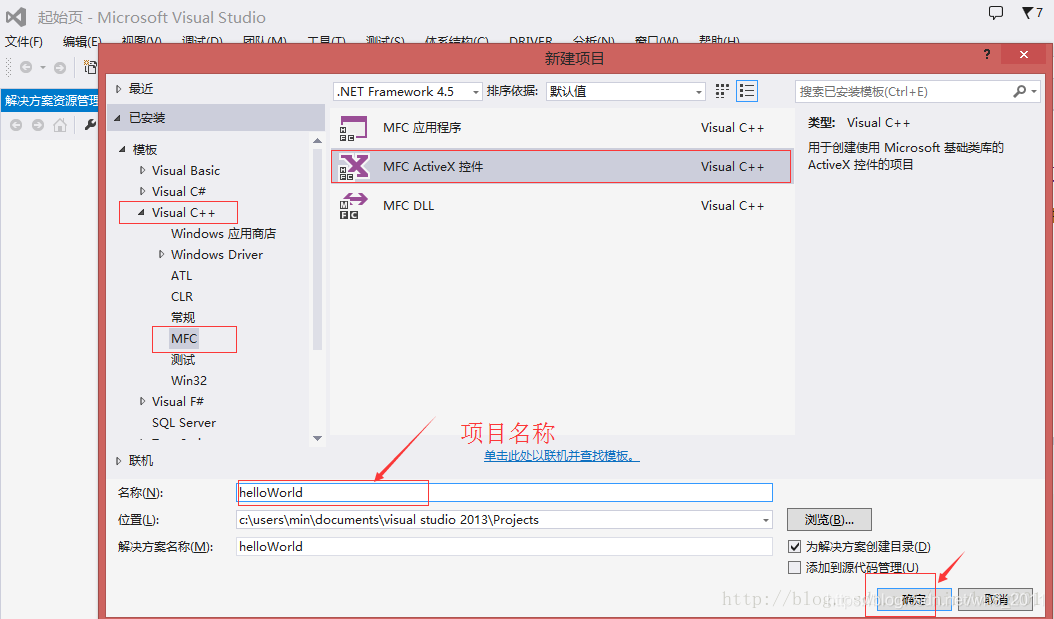The height and width of the screenshot is (619, 1054).
Task: Select Win32 template category
Action: pyautogui.click(x=189, y=380)
